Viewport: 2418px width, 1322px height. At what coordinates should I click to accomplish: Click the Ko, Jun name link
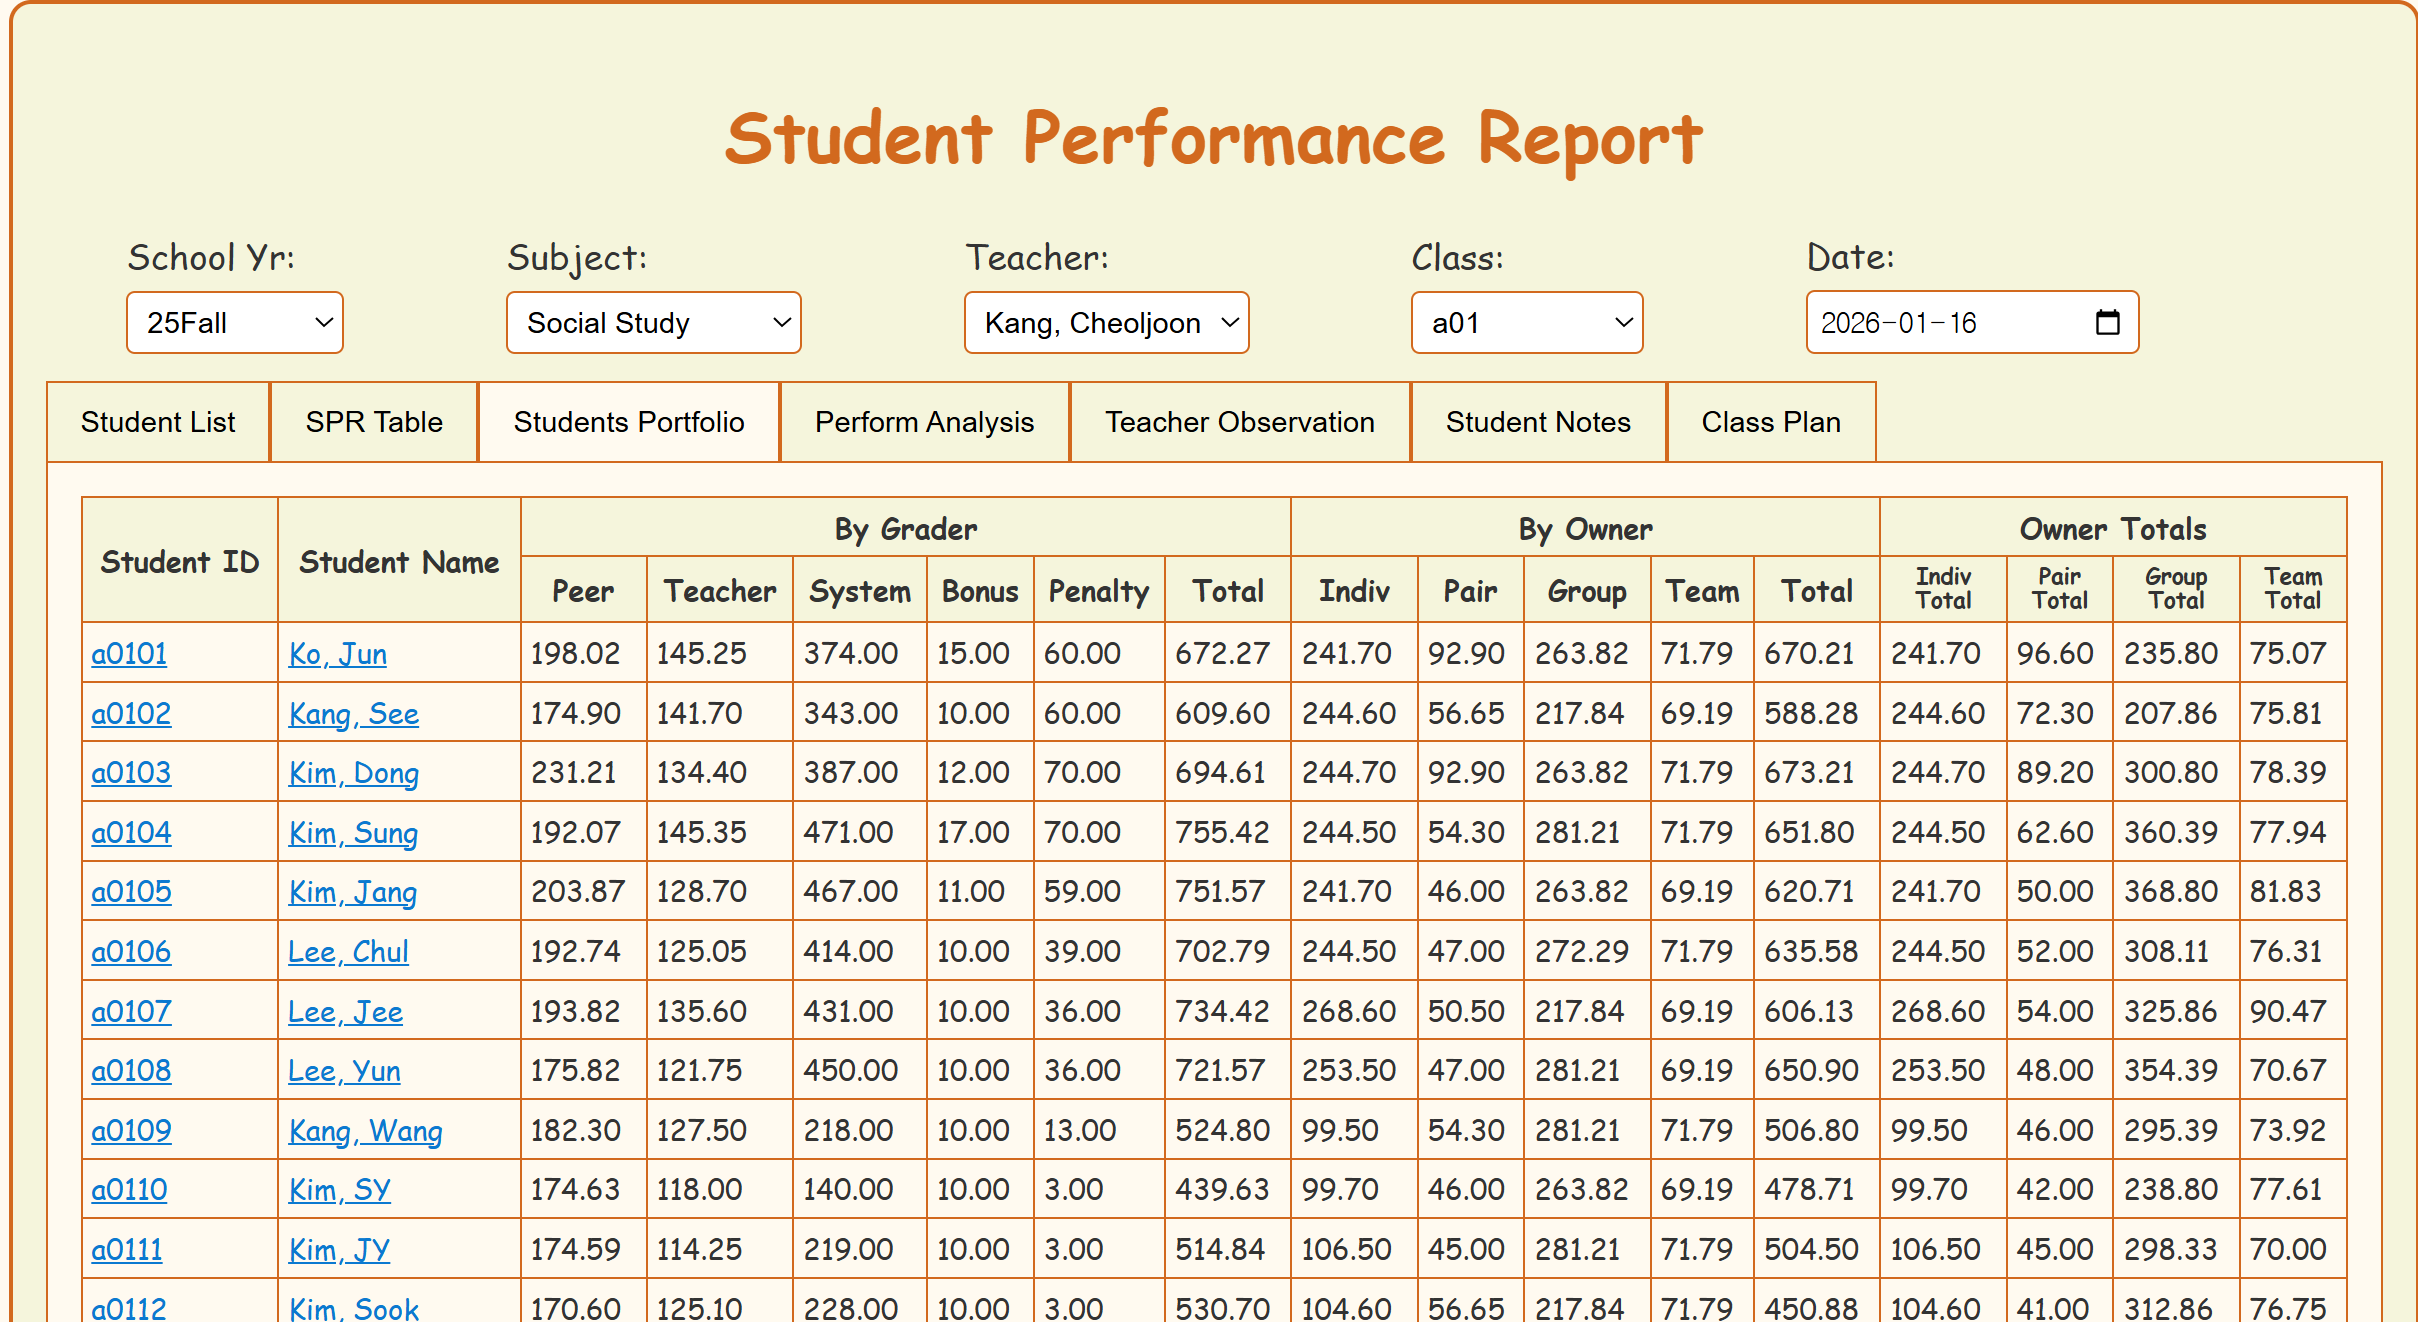coord(337,654)
